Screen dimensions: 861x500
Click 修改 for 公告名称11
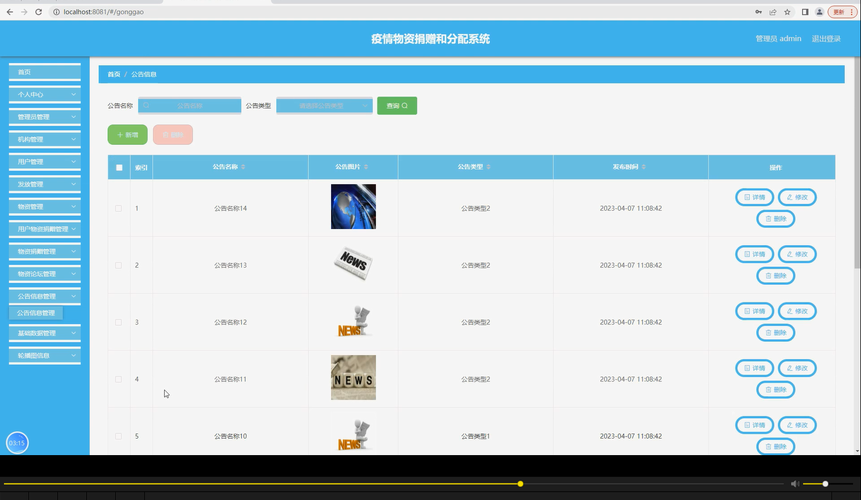pyautogui.click(x=797, y=368)
